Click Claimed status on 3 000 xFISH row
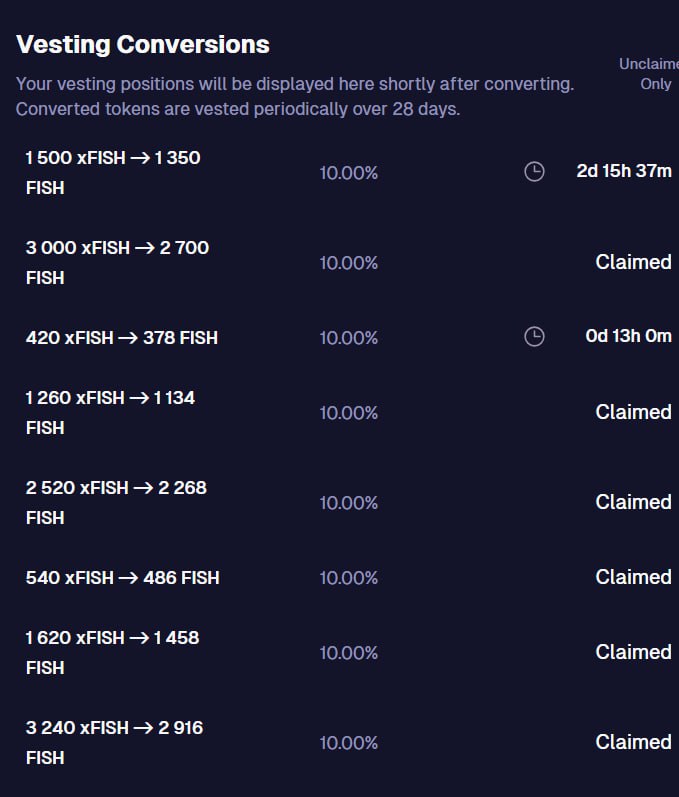This screenshot has height=797, width=679. 633,262
